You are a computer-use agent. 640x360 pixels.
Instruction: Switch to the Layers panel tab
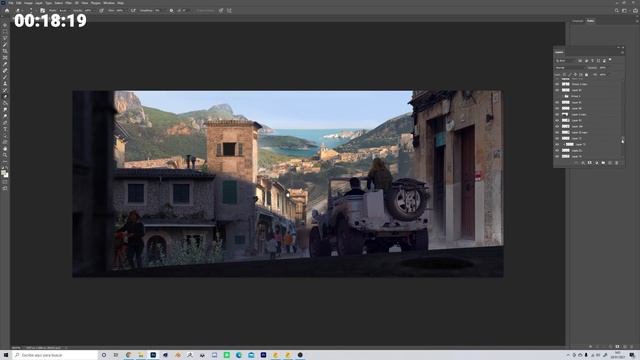(x=559, y=52)
